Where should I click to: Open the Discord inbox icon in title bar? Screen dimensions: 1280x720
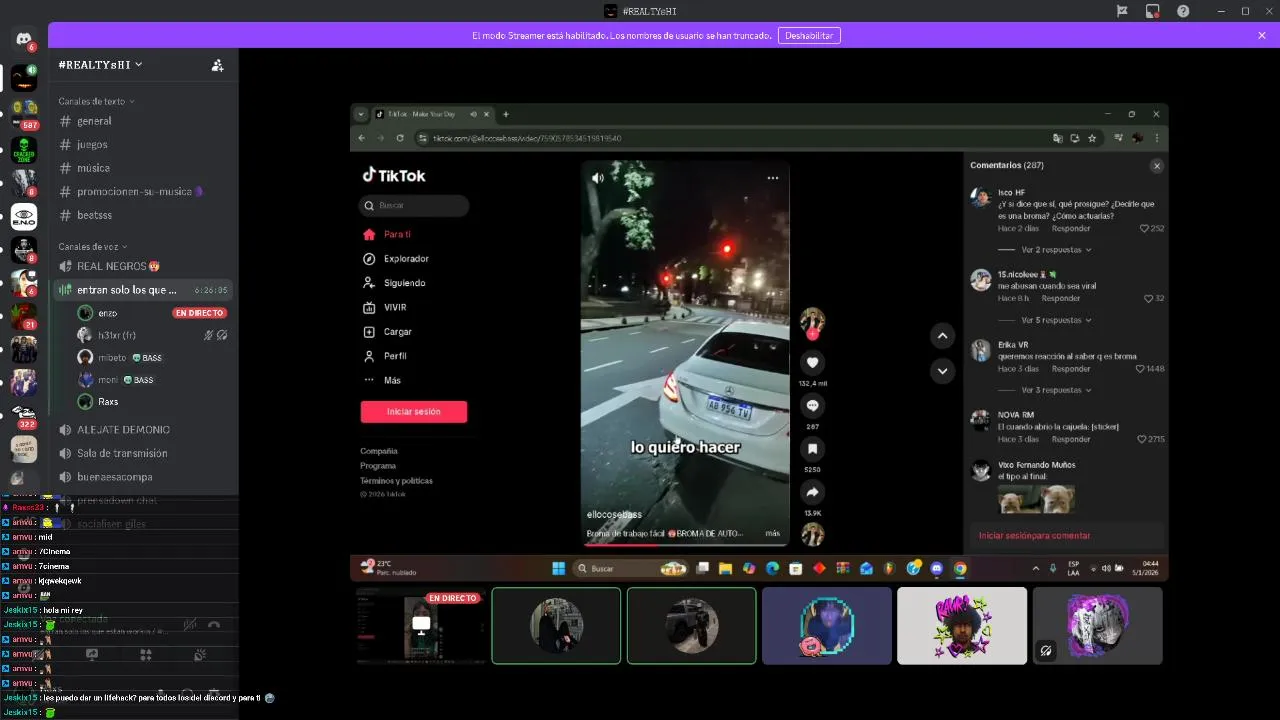[x=1152, y=11]
